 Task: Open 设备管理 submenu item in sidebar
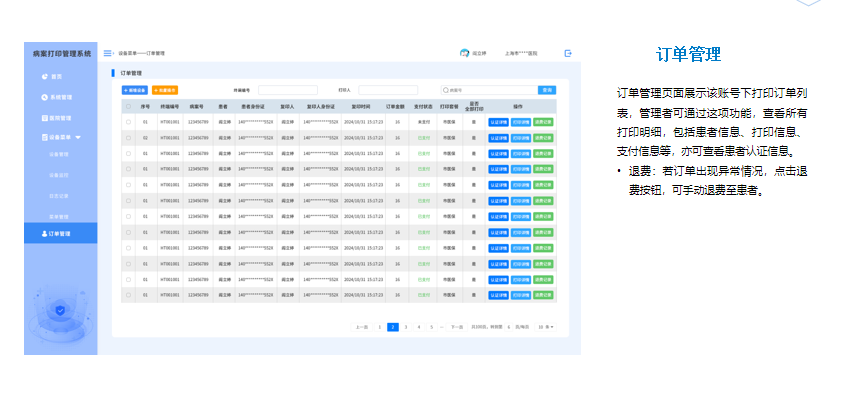[59, 155]
